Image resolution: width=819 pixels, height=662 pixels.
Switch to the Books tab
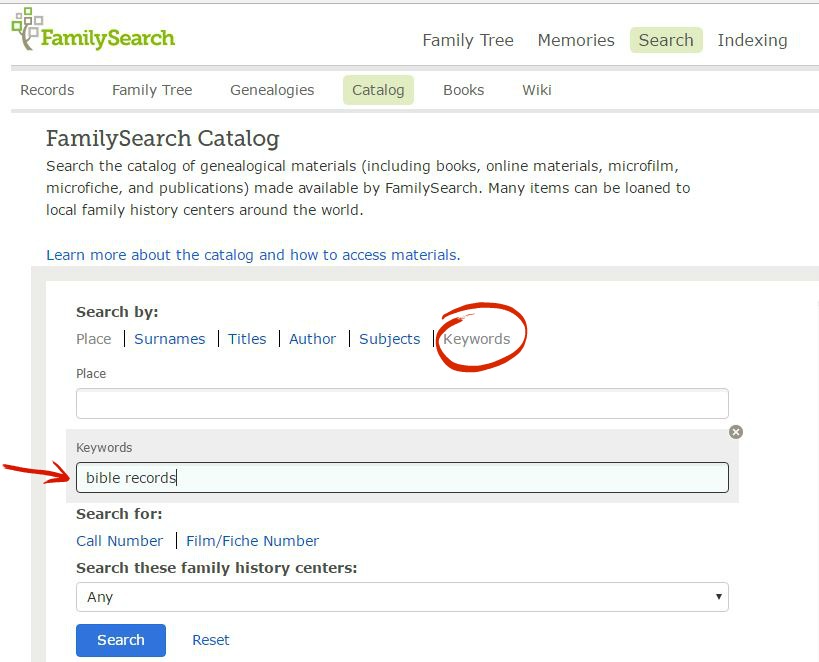(x=463, y=90)
